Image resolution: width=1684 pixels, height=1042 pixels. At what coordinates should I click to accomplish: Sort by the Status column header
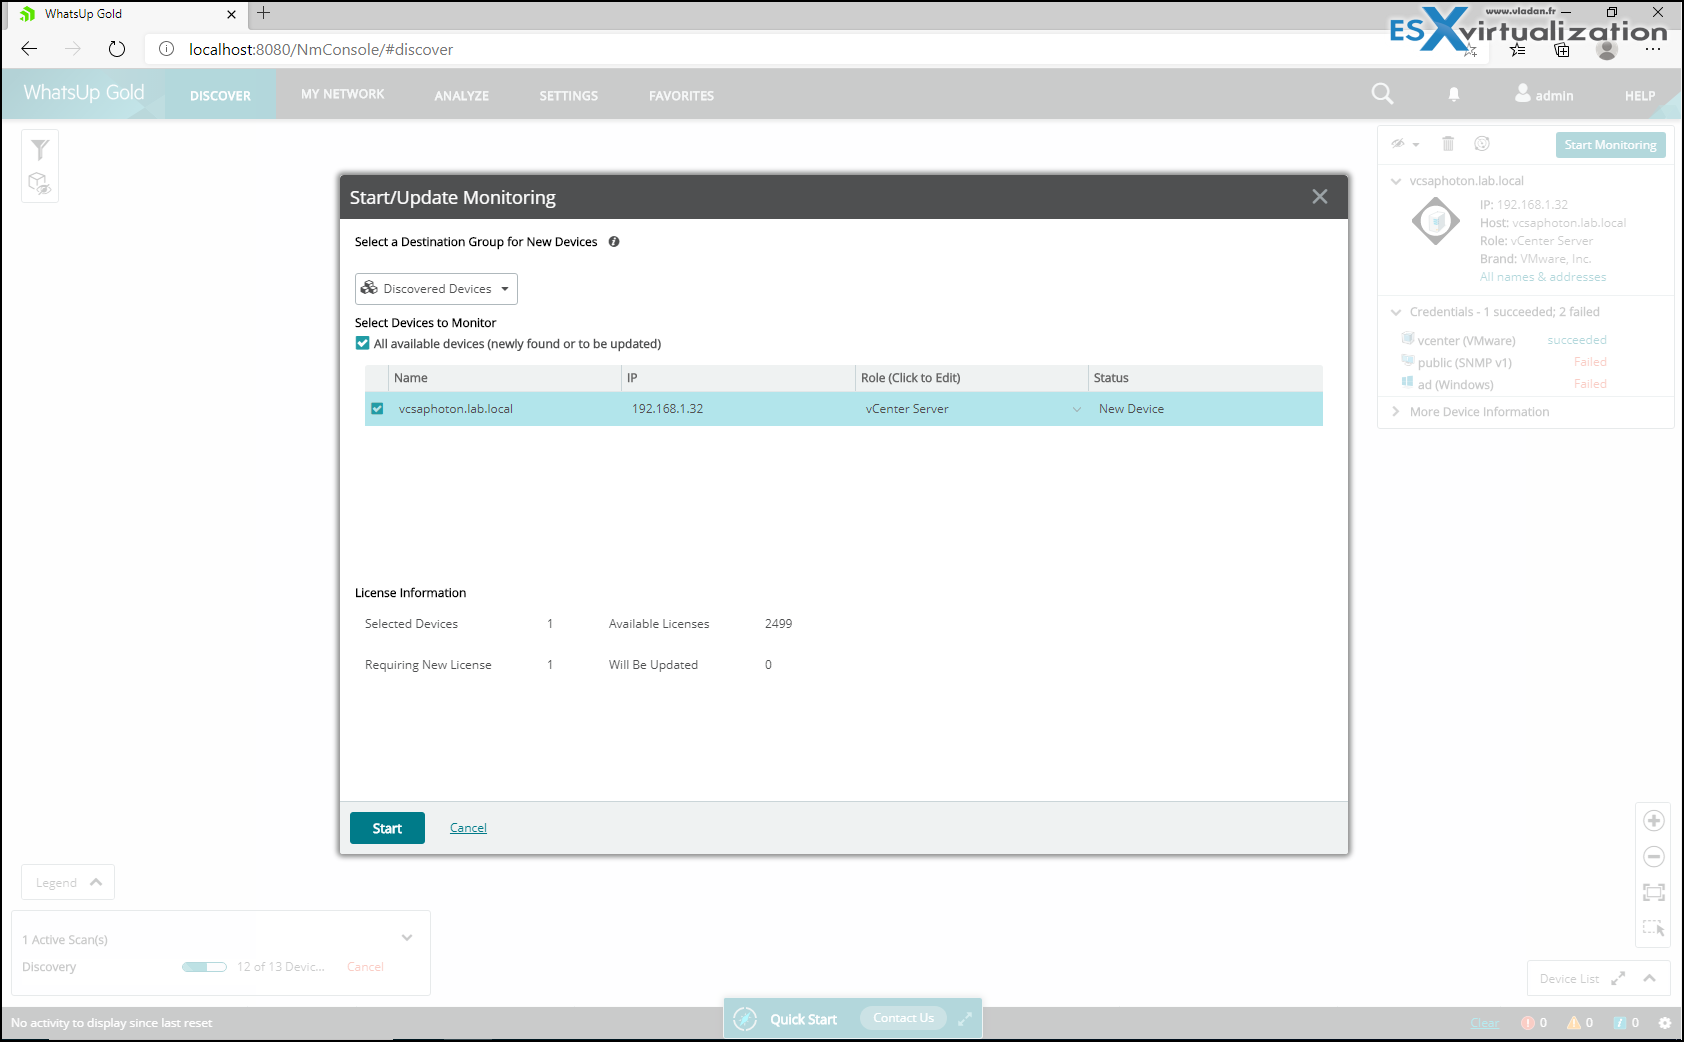[x=1205, y=378]
